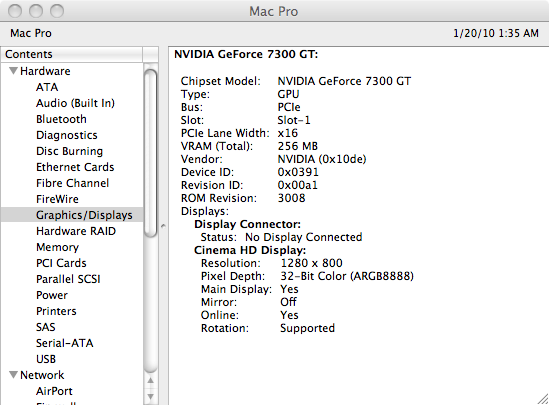Click the Hardware category label

point(45,71)
